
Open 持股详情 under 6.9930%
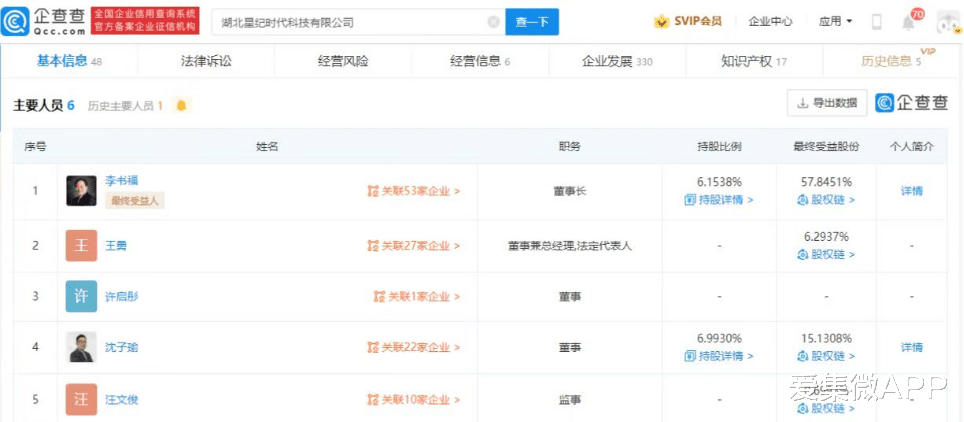(x=719, y=356)
